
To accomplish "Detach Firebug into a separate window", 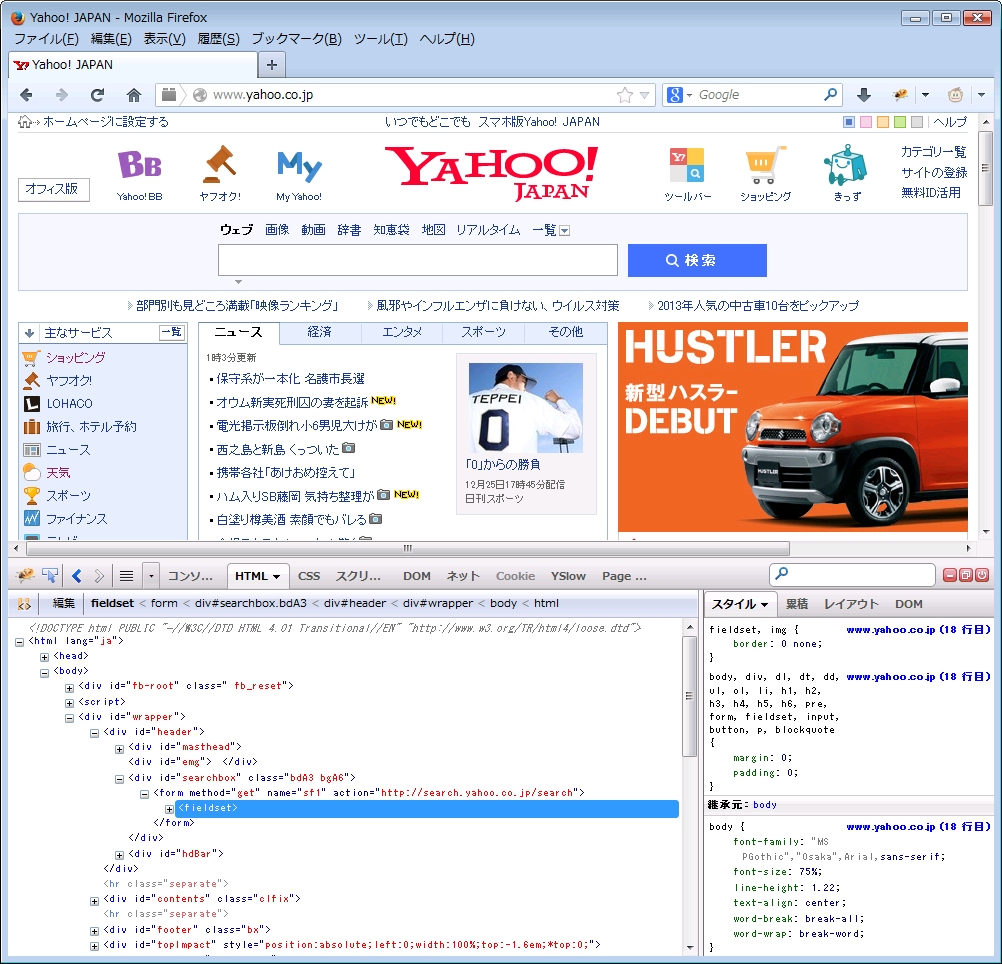I will 966,575.
